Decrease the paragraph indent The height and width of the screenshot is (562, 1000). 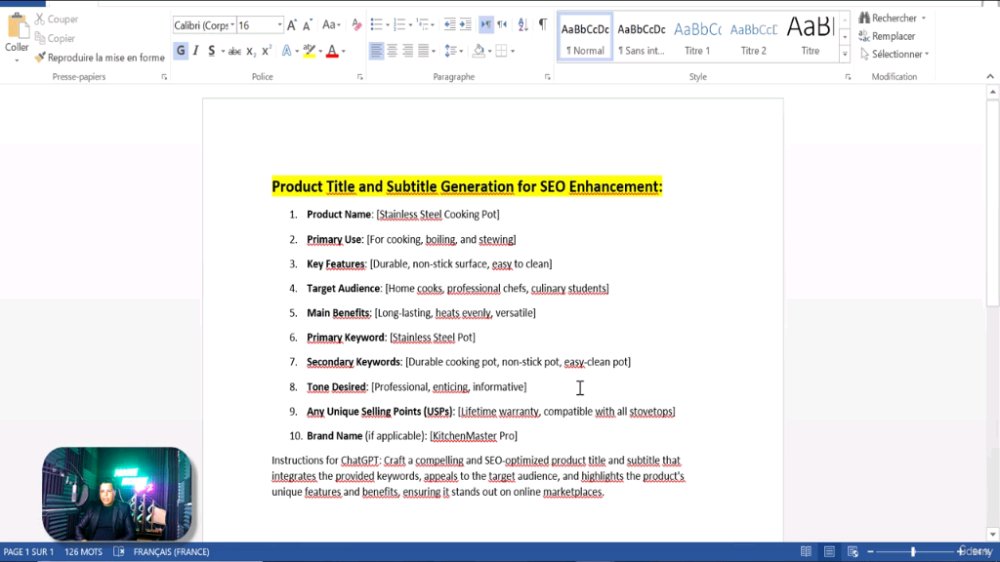pyautogui.click(x=450, y=25)
